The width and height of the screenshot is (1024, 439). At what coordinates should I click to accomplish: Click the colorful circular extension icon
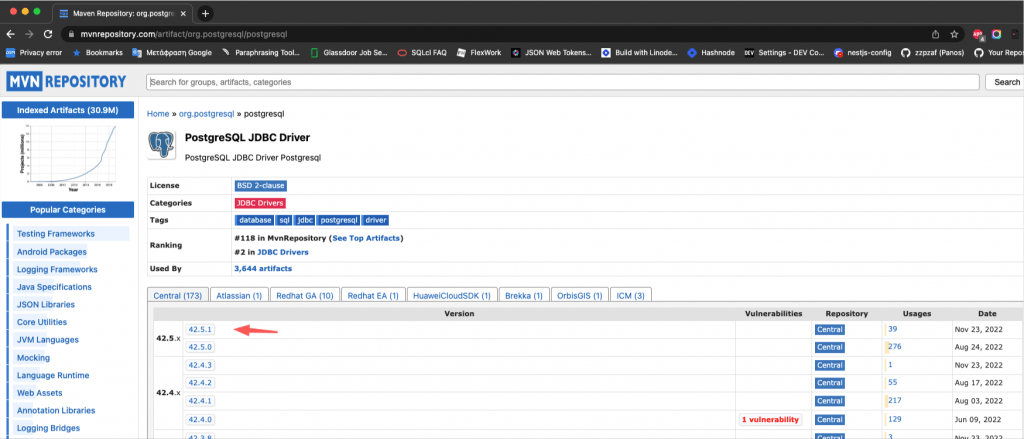[997, 34]
